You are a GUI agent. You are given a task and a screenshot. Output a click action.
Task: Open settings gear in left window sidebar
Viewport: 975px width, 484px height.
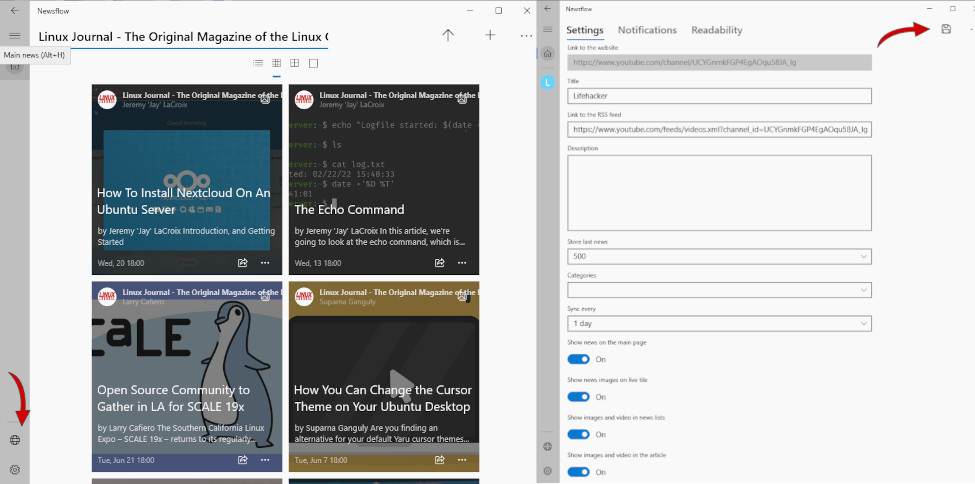click(x=15, y=469)
